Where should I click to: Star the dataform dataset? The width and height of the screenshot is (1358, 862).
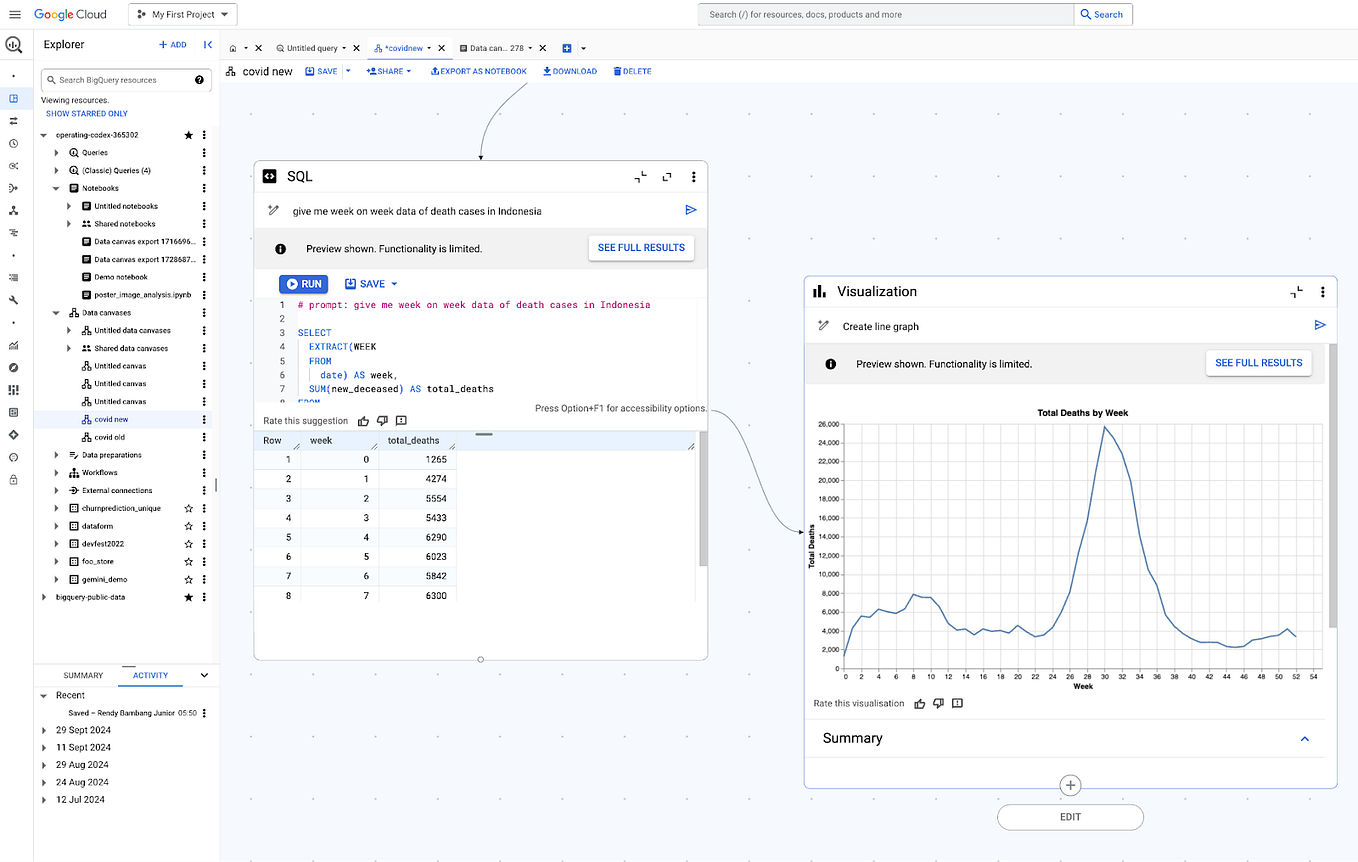tap(187, 525)
